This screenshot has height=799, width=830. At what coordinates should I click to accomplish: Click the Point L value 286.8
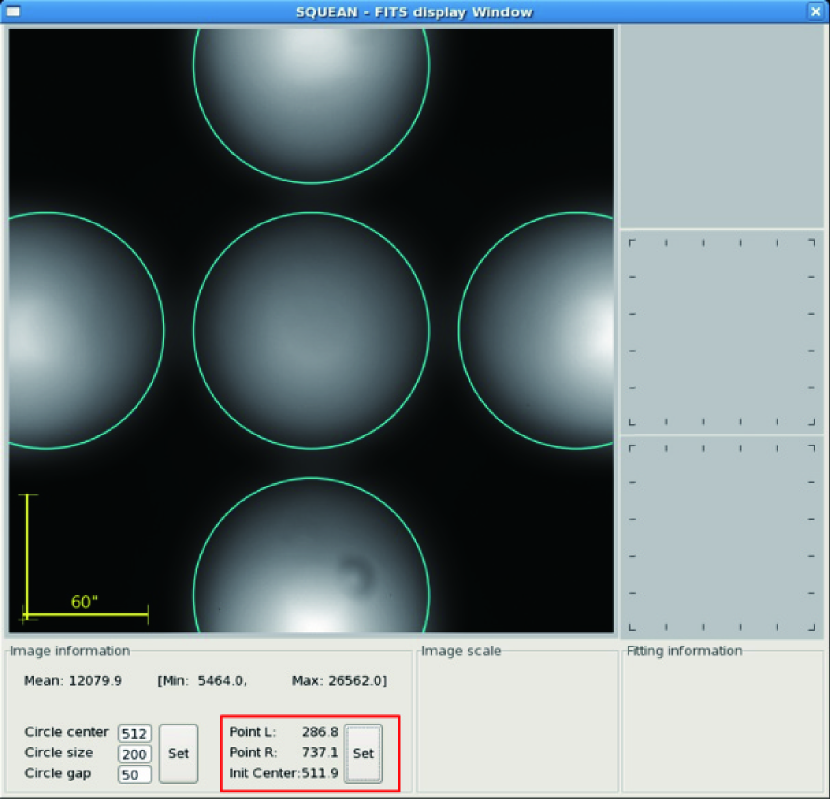coord(320,732)
